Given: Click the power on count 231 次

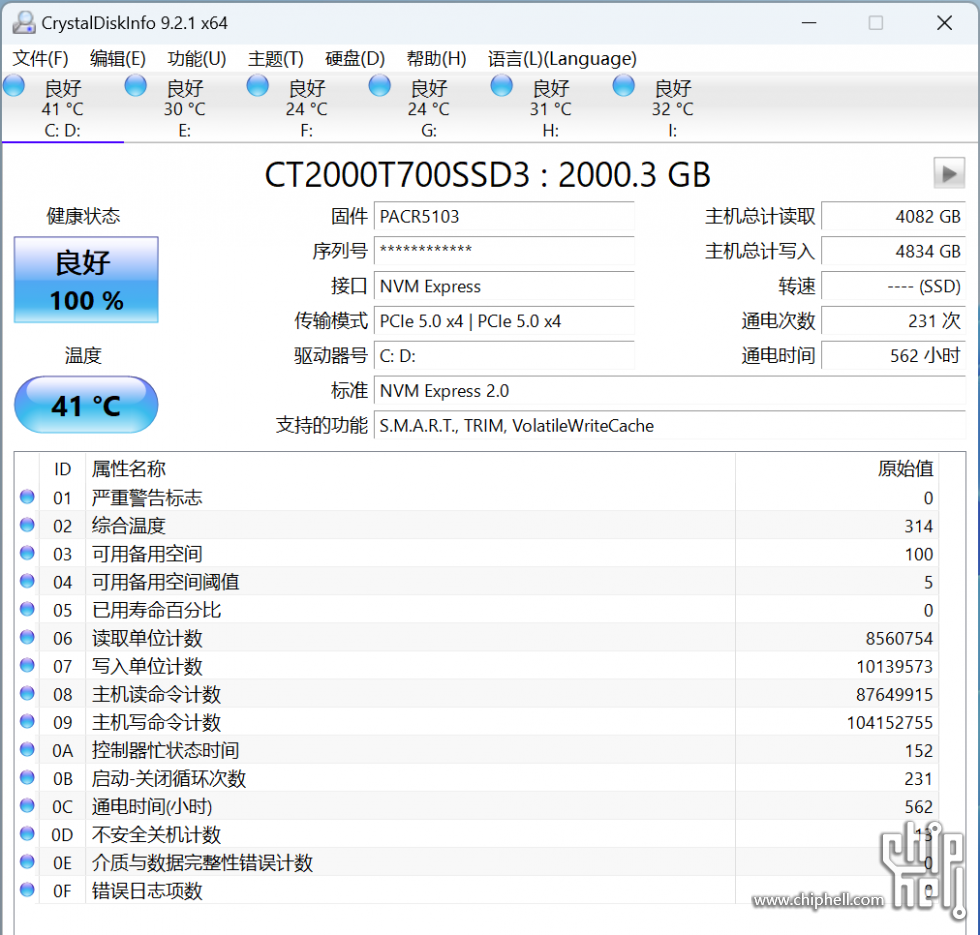Looking at the screenshot, I should pyautogui.click(x=894, y=321).
